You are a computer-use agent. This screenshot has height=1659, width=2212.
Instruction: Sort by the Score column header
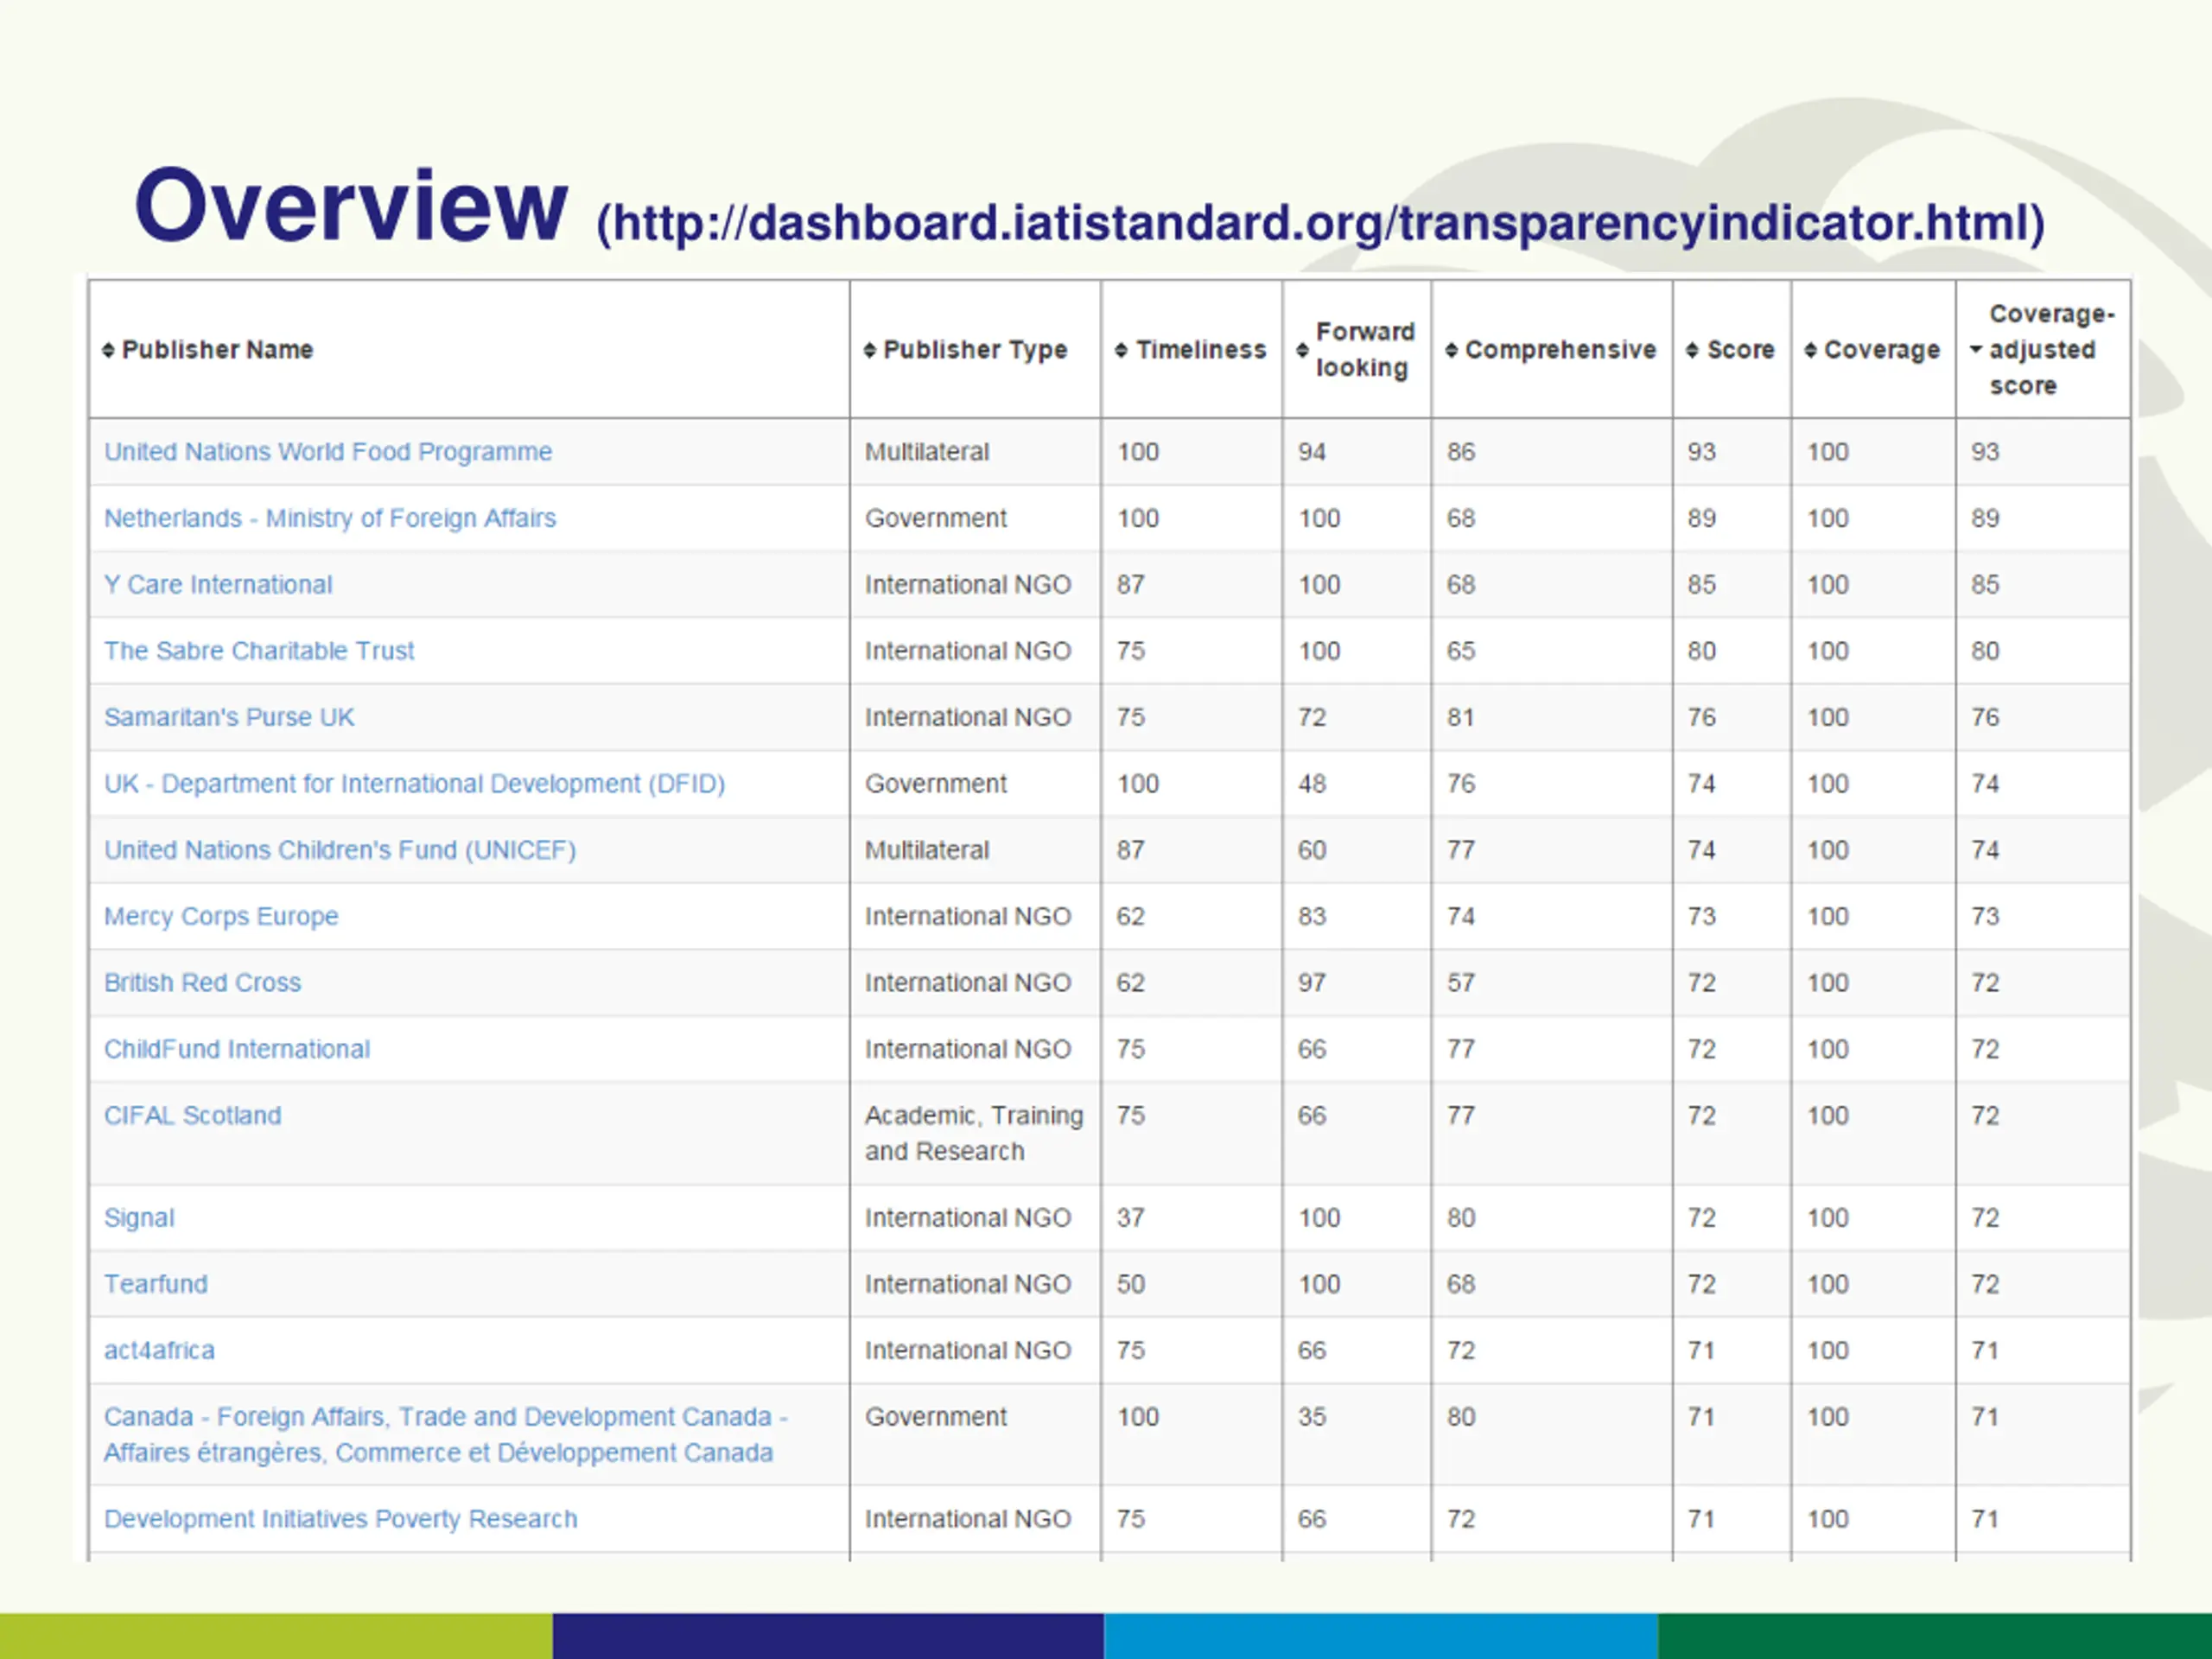[x=1730, y=350]
